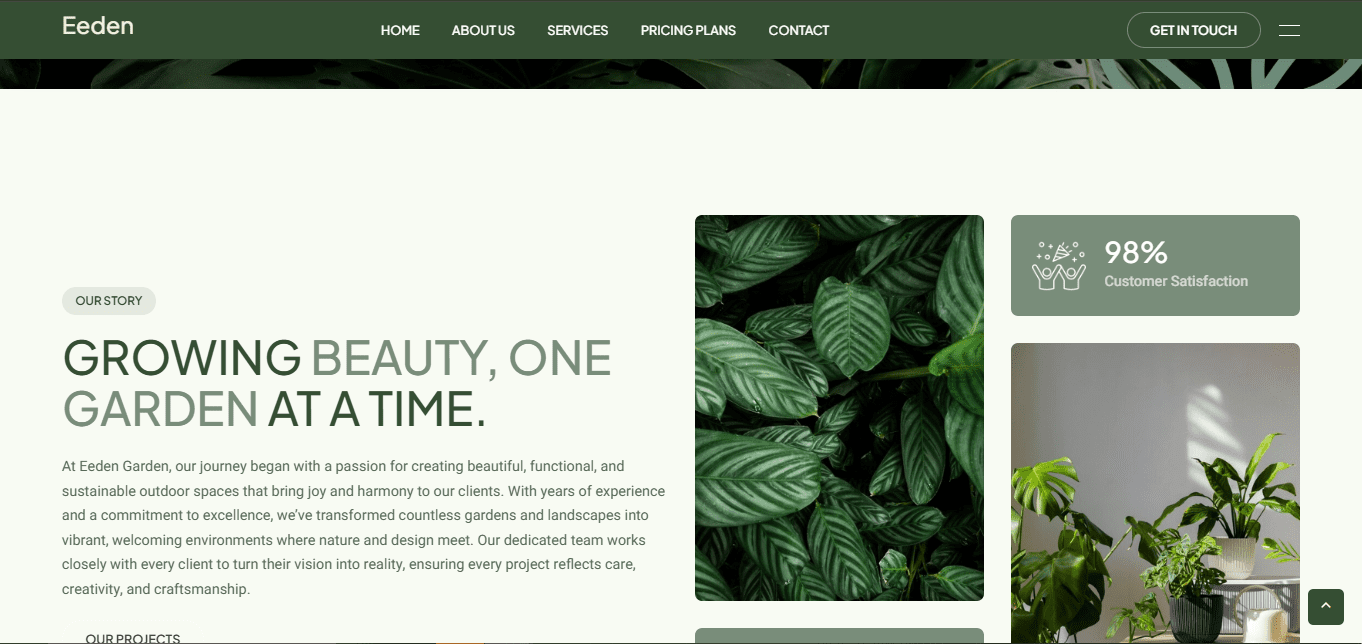Open PRICING PLANS from the navbar
The width and height of the screenshot is (1362, 644).
tap(688, 30)
